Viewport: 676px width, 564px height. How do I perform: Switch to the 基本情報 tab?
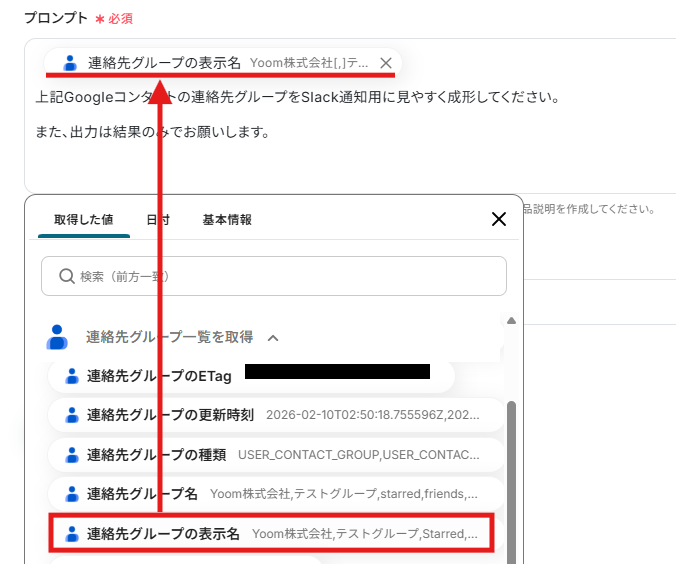[227, 219]
